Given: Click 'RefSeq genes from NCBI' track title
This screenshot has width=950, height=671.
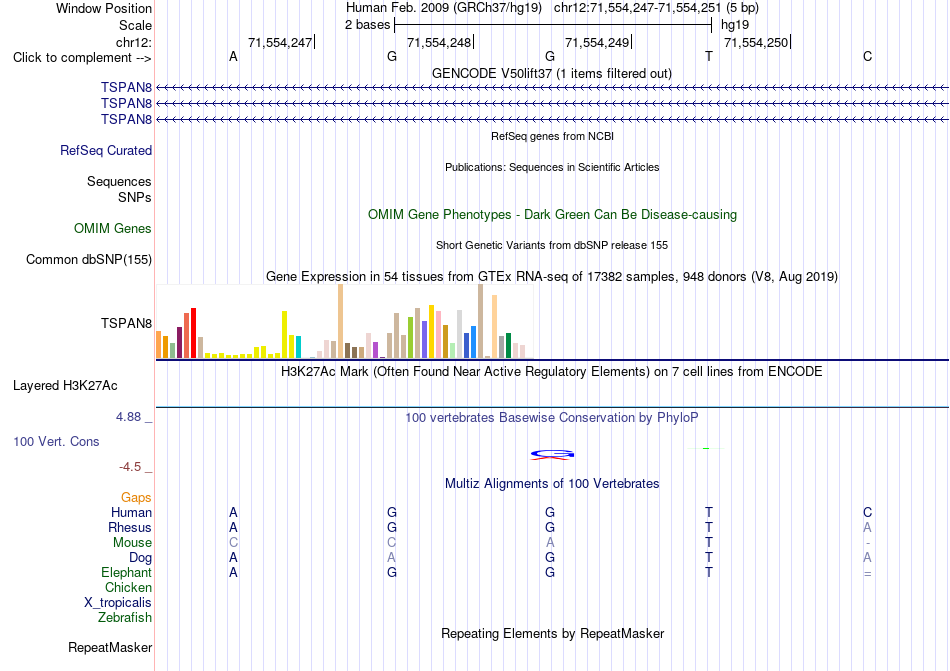Looking at the screenshot, I should [552, 136].
